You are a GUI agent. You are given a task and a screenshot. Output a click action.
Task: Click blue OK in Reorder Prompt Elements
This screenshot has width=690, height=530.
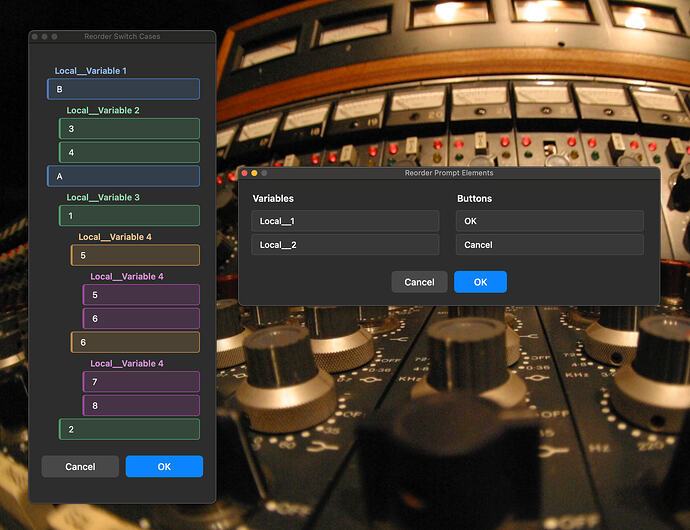tap(481, 282)
